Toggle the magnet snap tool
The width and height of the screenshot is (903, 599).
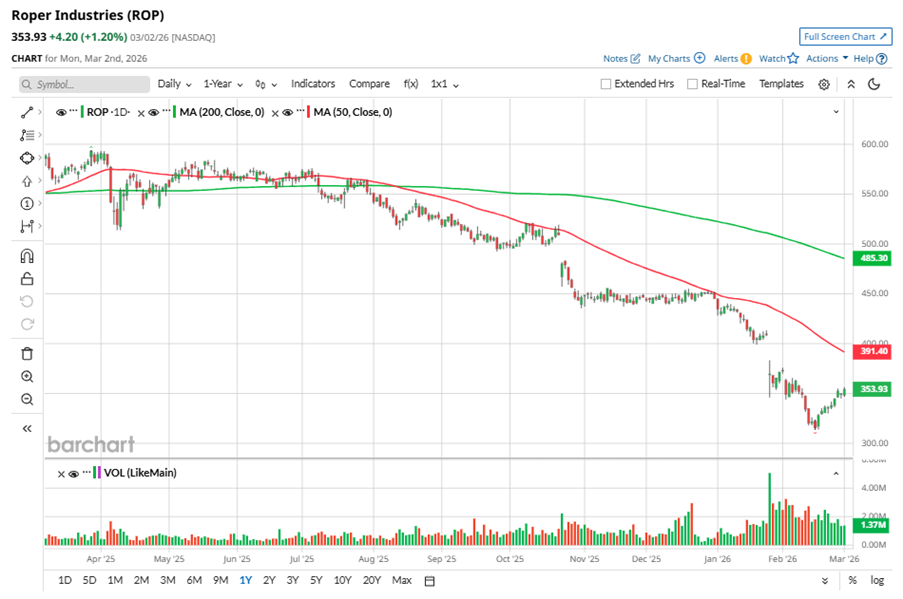(26, 256)
